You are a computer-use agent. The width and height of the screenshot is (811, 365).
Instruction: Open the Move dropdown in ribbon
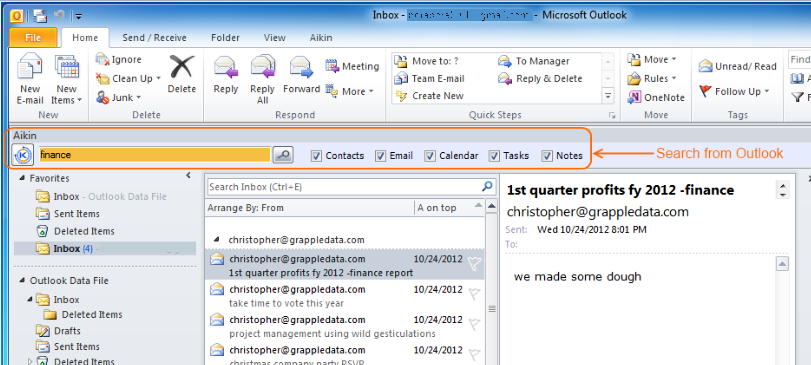click(652, 59)
